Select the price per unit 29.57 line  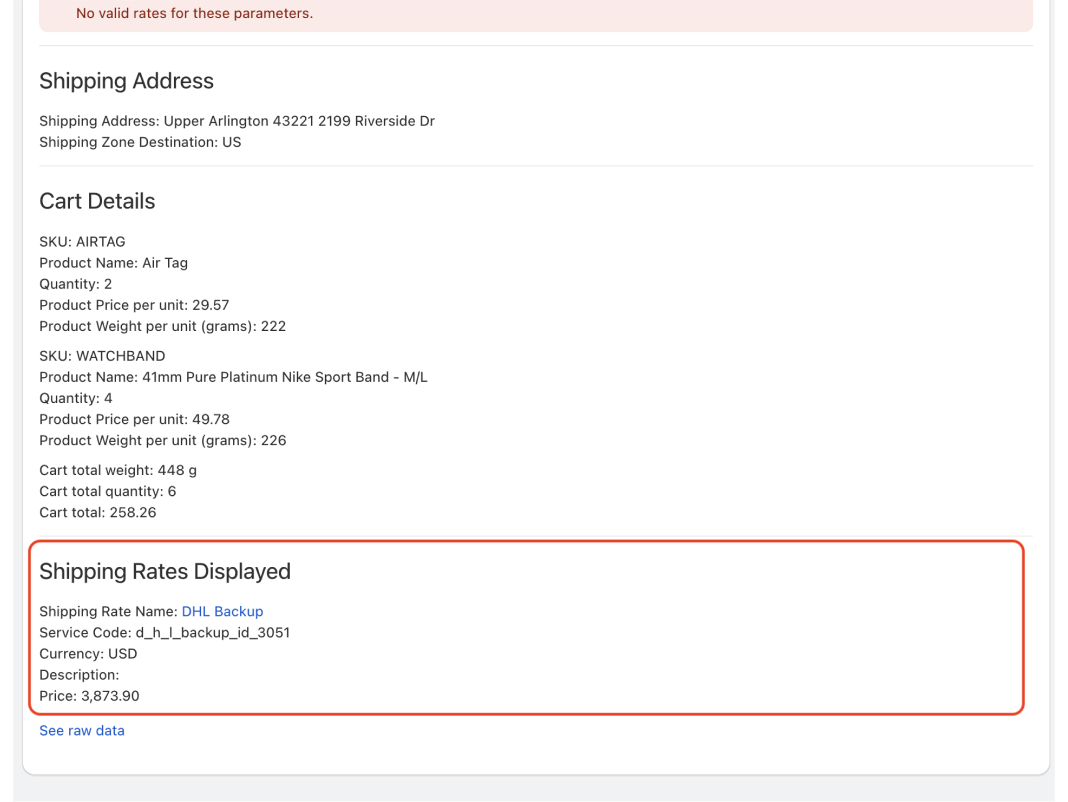coord(134,305)
